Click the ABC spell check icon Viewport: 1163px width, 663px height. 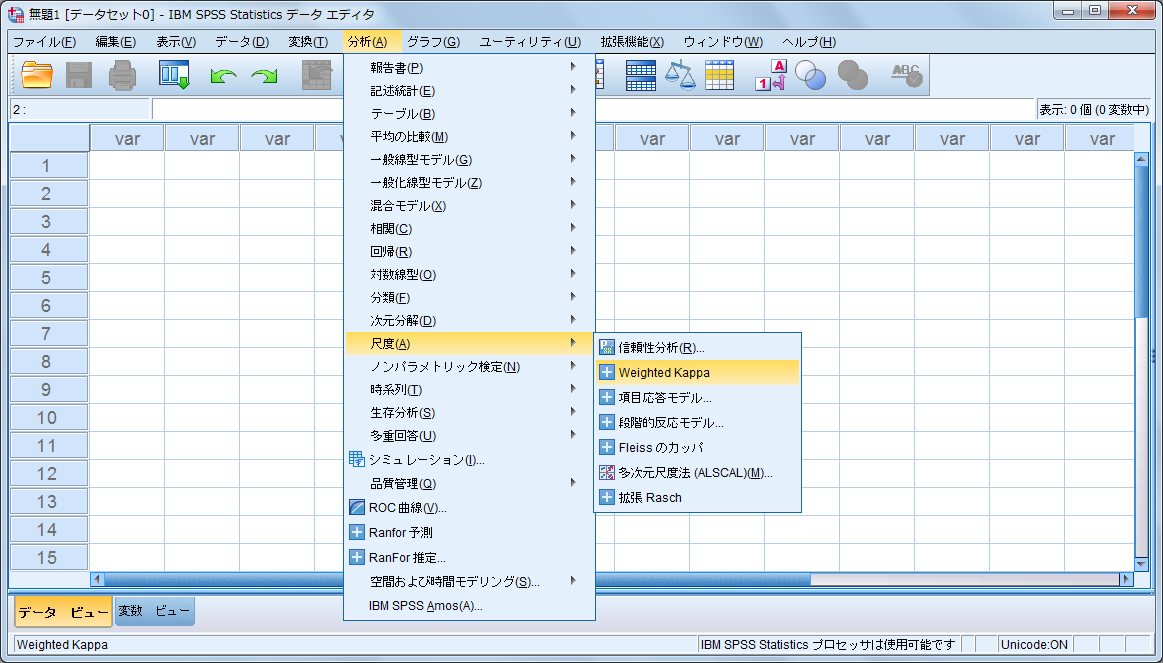906,75
